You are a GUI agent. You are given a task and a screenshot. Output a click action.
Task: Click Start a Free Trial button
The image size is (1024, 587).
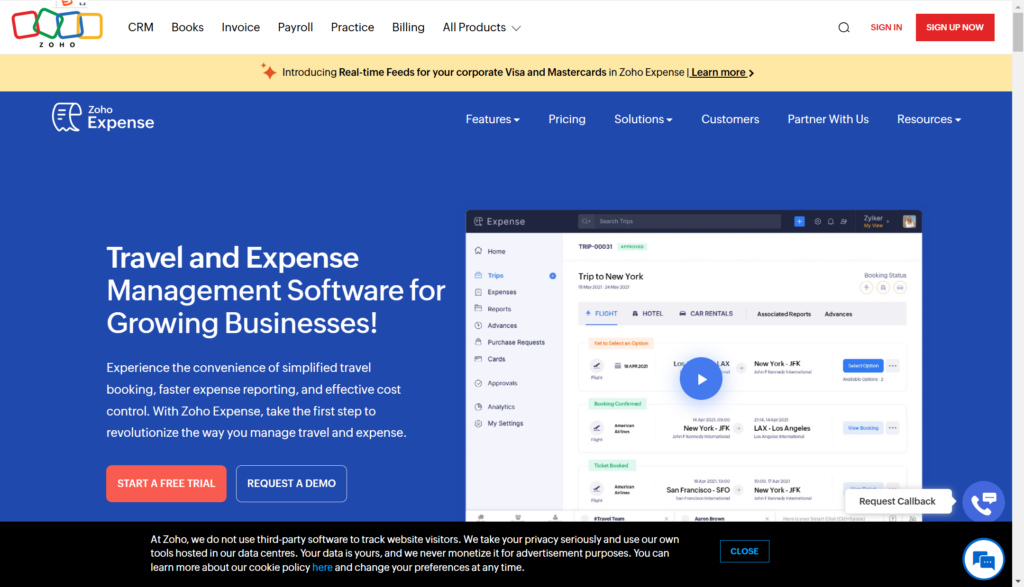(166, 483)
